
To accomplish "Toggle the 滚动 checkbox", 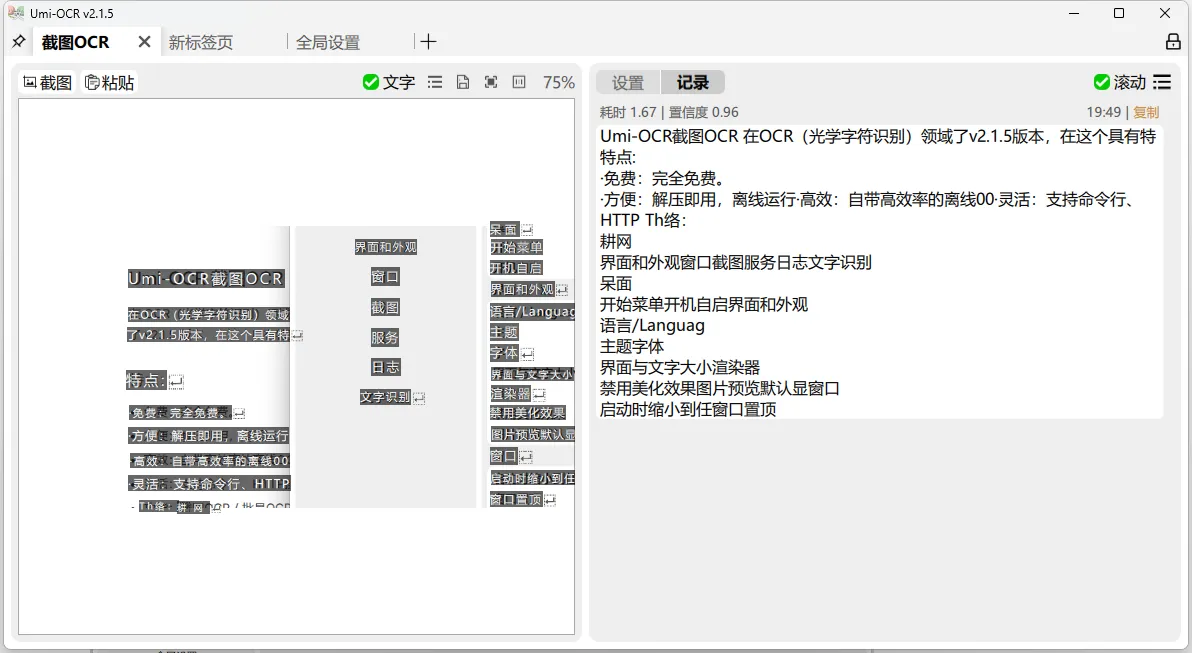I will point(1120,82).
